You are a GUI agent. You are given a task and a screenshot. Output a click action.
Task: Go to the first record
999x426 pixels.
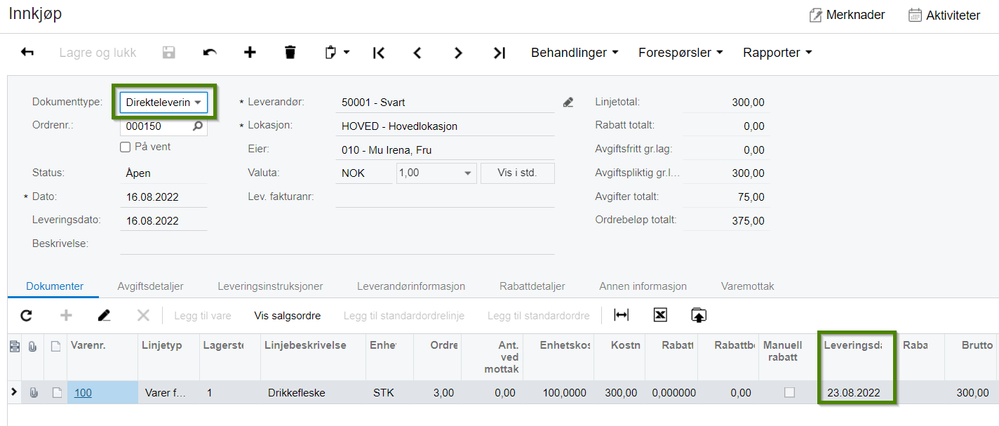coord(378,53)
